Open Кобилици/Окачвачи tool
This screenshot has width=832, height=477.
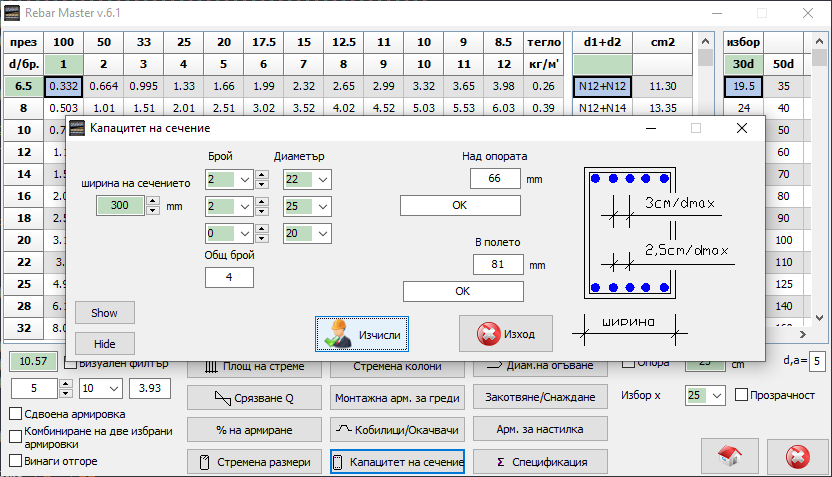tap(398, 430)
